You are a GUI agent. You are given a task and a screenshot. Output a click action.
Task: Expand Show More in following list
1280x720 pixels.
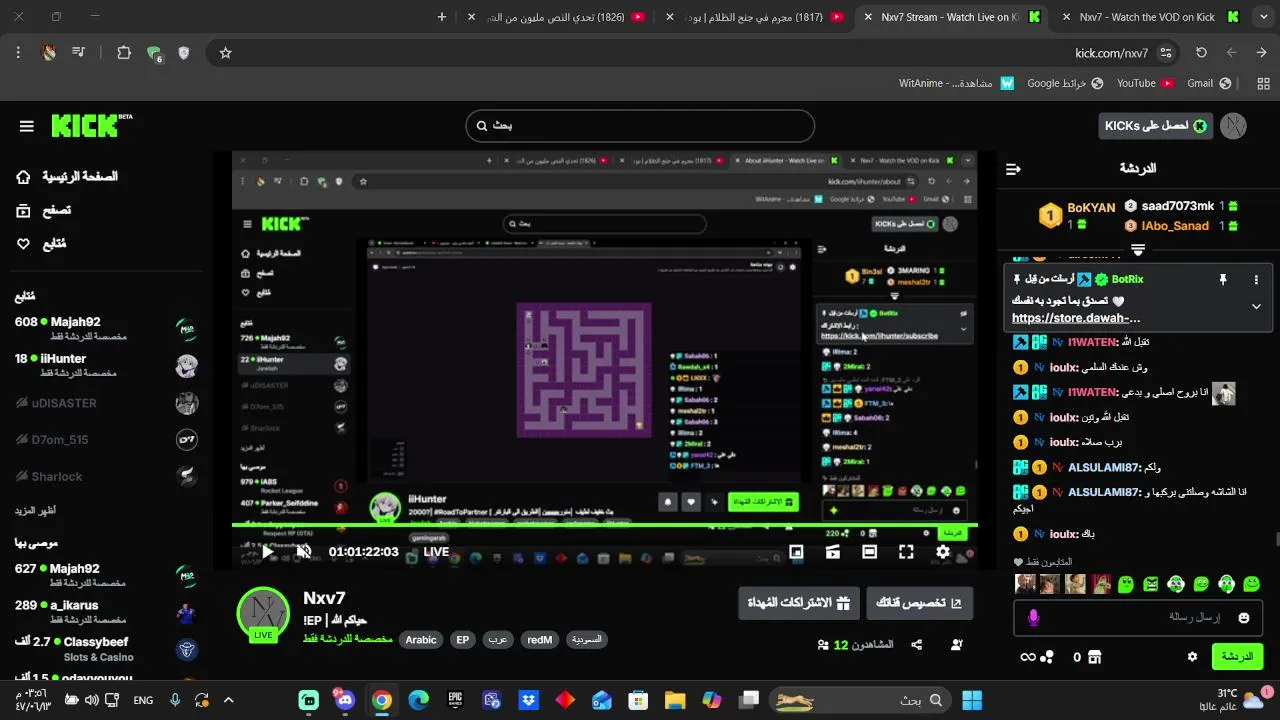[x=35, y=510]
